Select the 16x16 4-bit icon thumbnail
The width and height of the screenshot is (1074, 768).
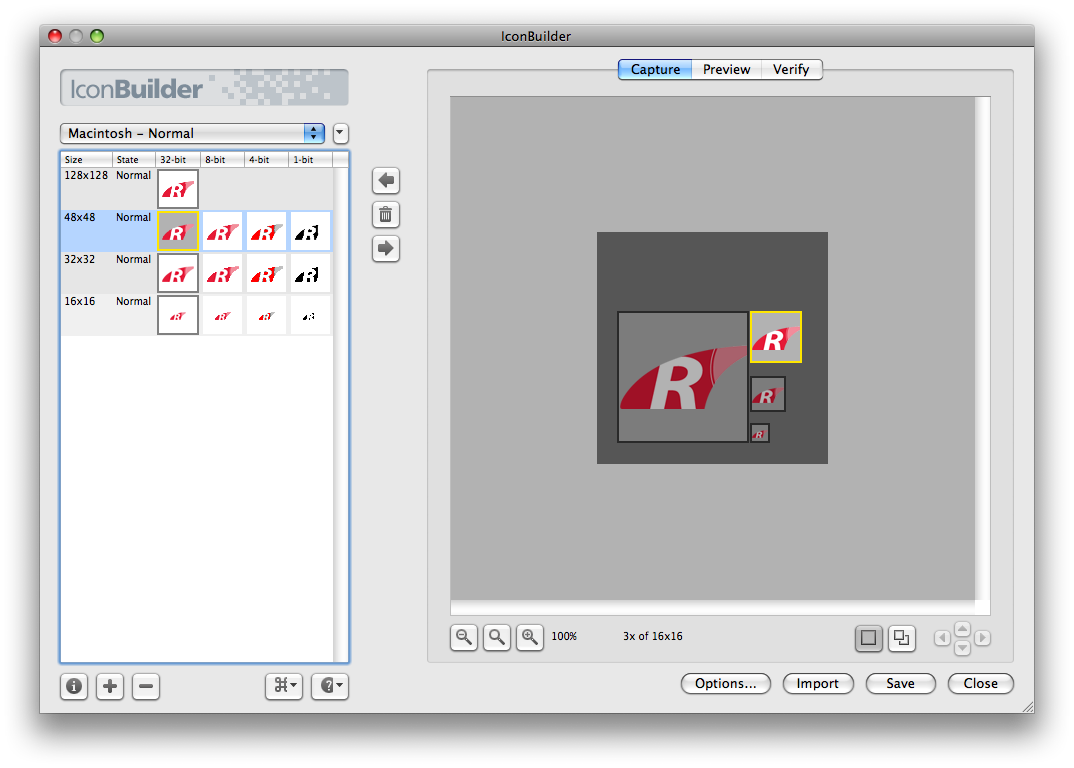tap(266, 315)
